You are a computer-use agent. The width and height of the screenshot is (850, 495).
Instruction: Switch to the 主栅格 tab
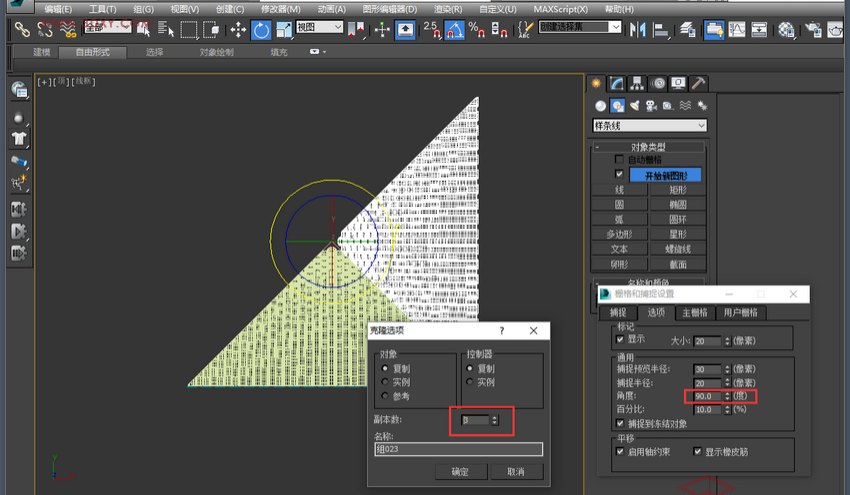(x=694, y=312)
